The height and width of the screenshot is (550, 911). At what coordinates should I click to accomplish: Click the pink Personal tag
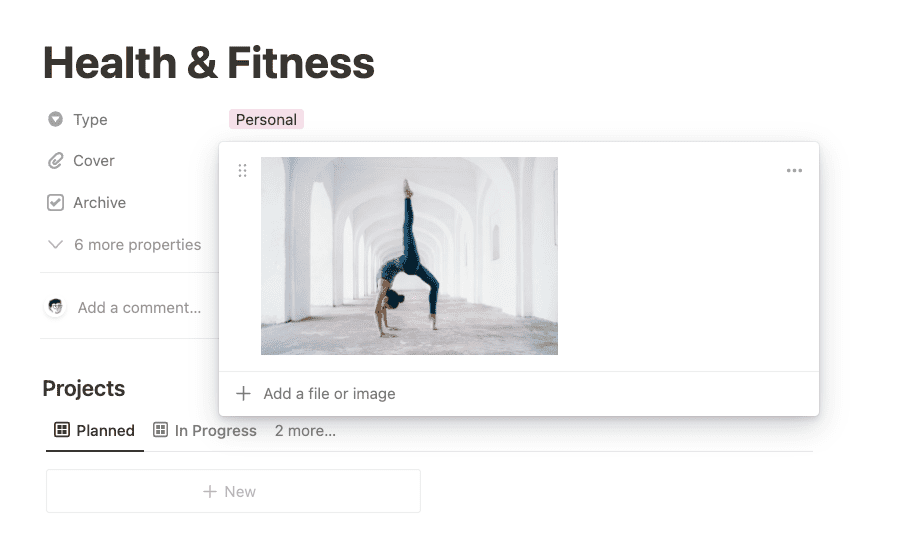tap(266, 120)
